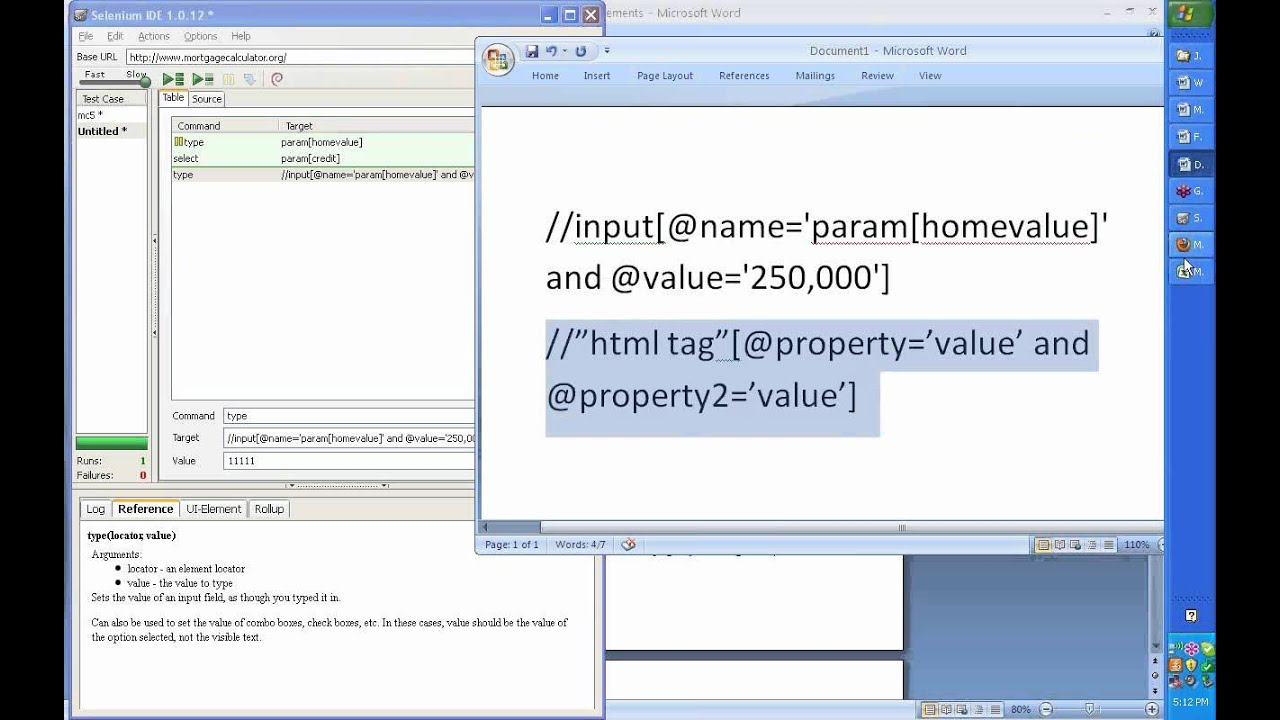Open taskbar item with flower icon labeled G

[x=1190, y=191]
